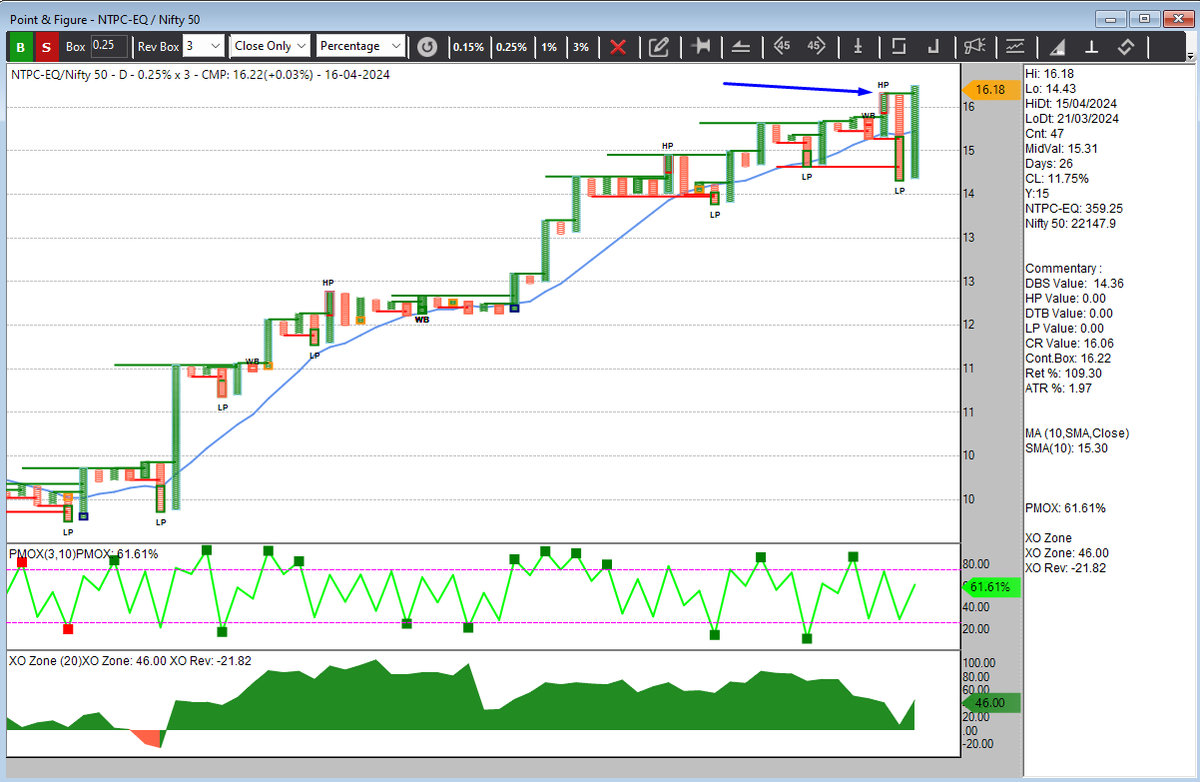
Task: Expand the Close Only dropdown
Action: click(x=269, y=46)
